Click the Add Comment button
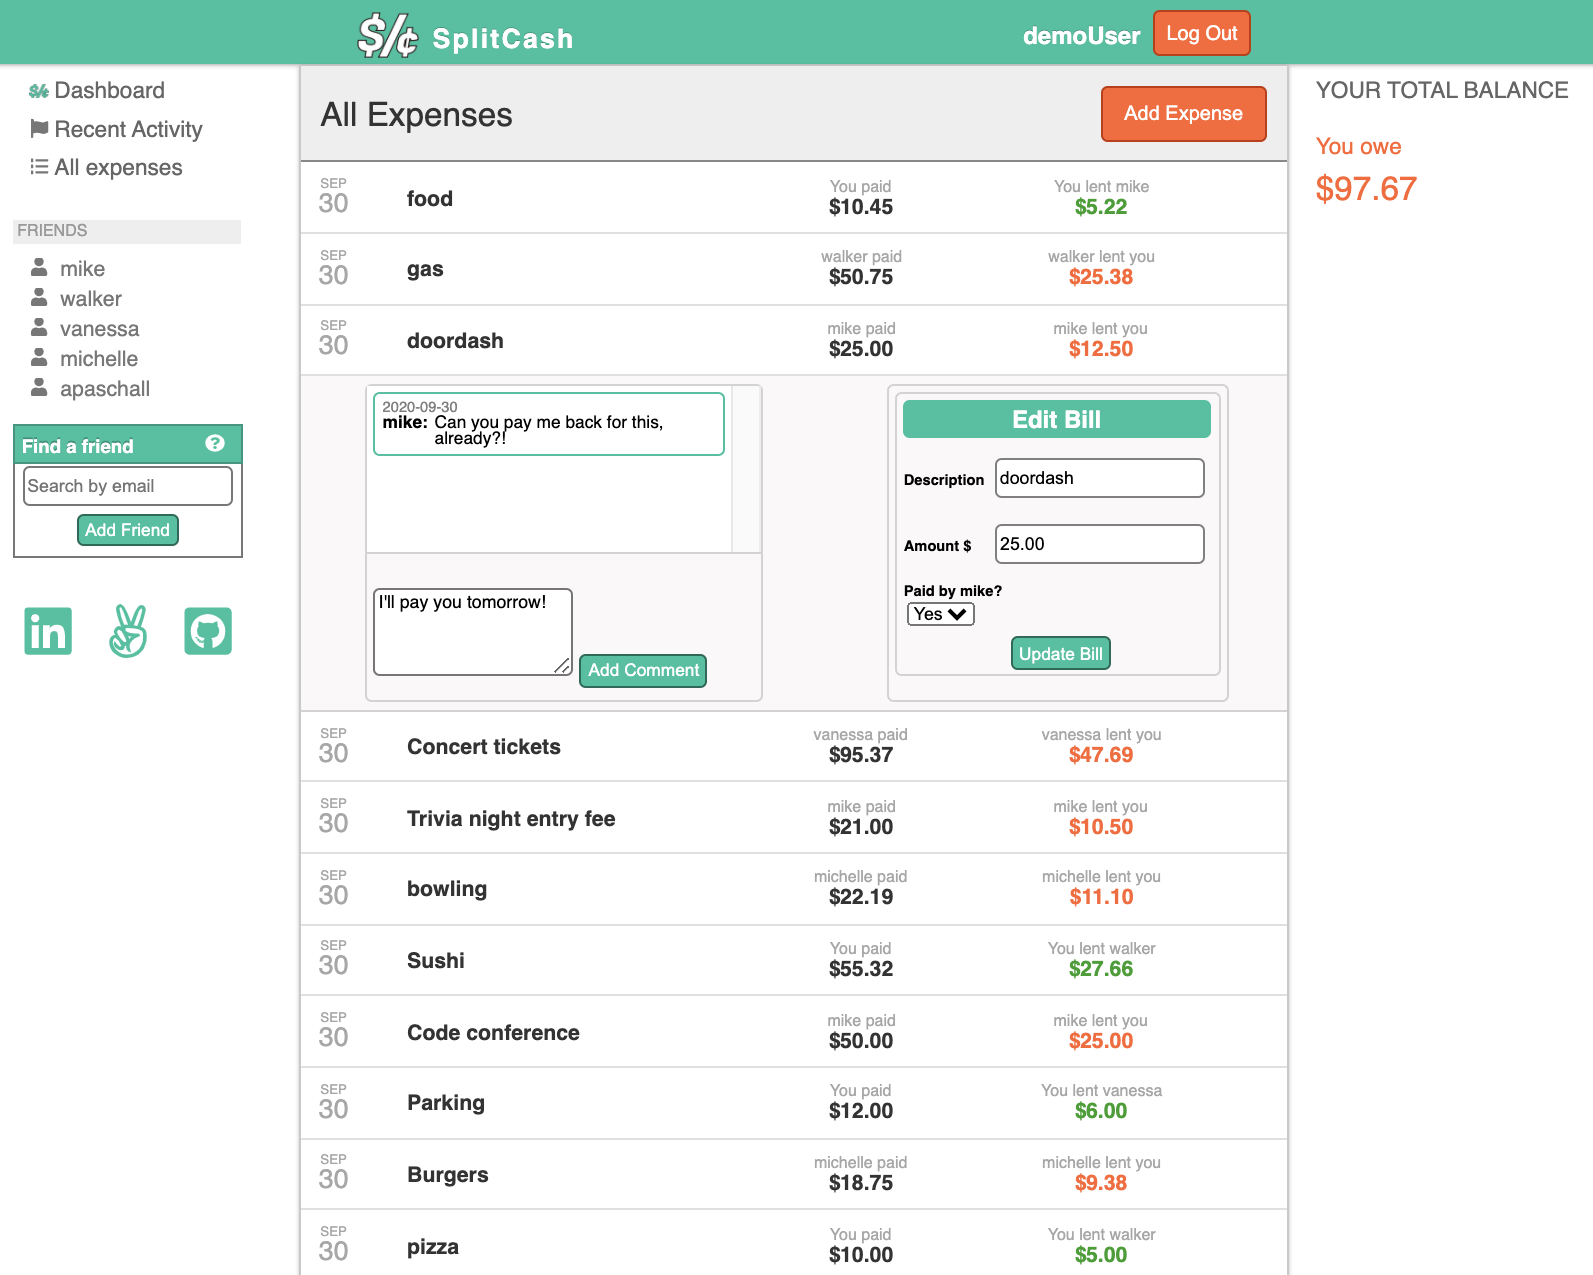The image size is (1593, 1275). (643, 671)
